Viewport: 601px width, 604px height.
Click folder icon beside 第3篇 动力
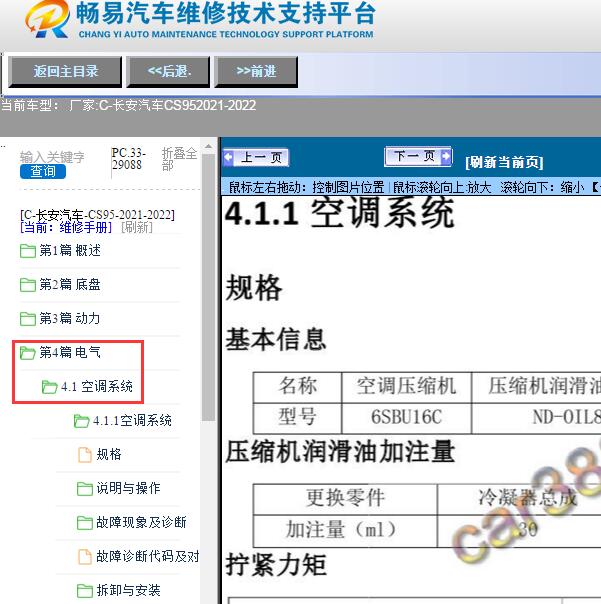coord(28,319)
